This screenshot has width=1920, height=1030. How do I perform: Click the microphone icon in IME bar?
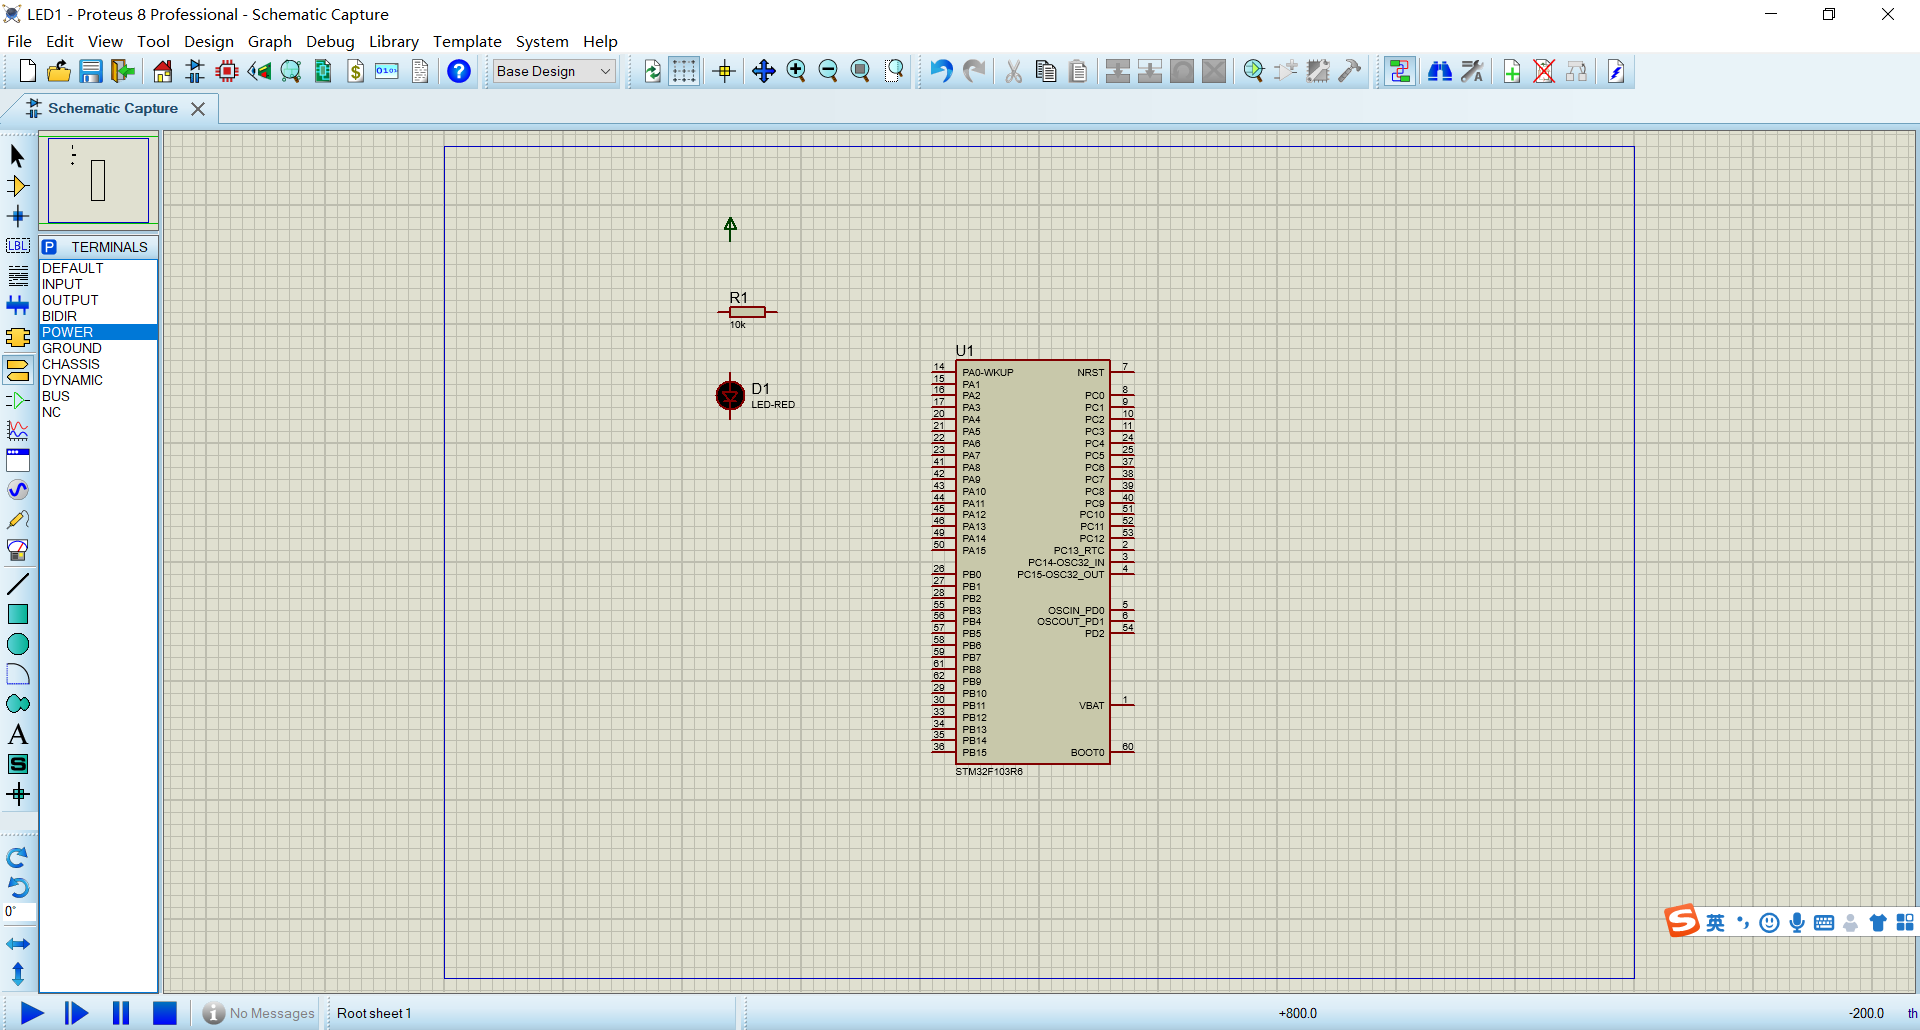1797,922
